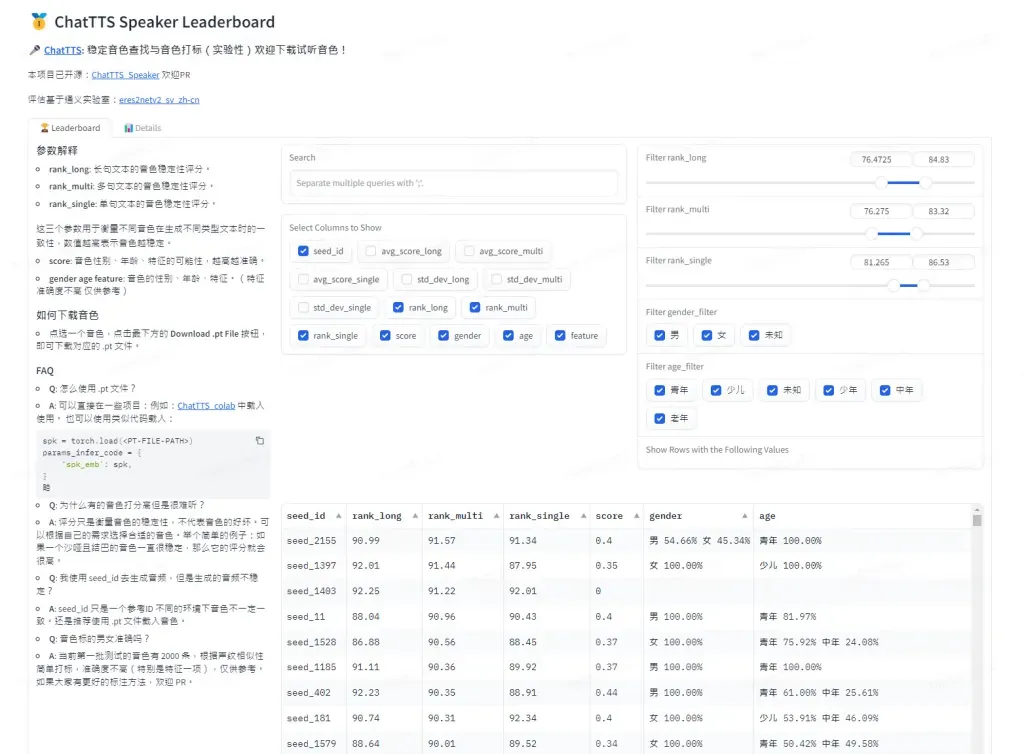
Task: Open the eres2netv2_sv_zh-cn link
Action: tap(159, 99)
